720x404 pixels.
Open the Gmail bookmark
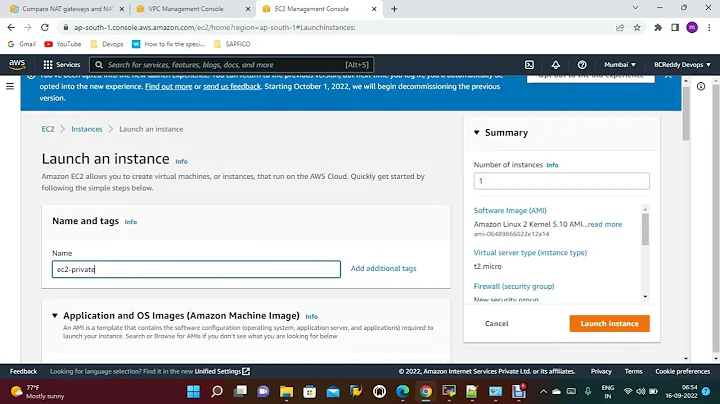pos(22,44)
